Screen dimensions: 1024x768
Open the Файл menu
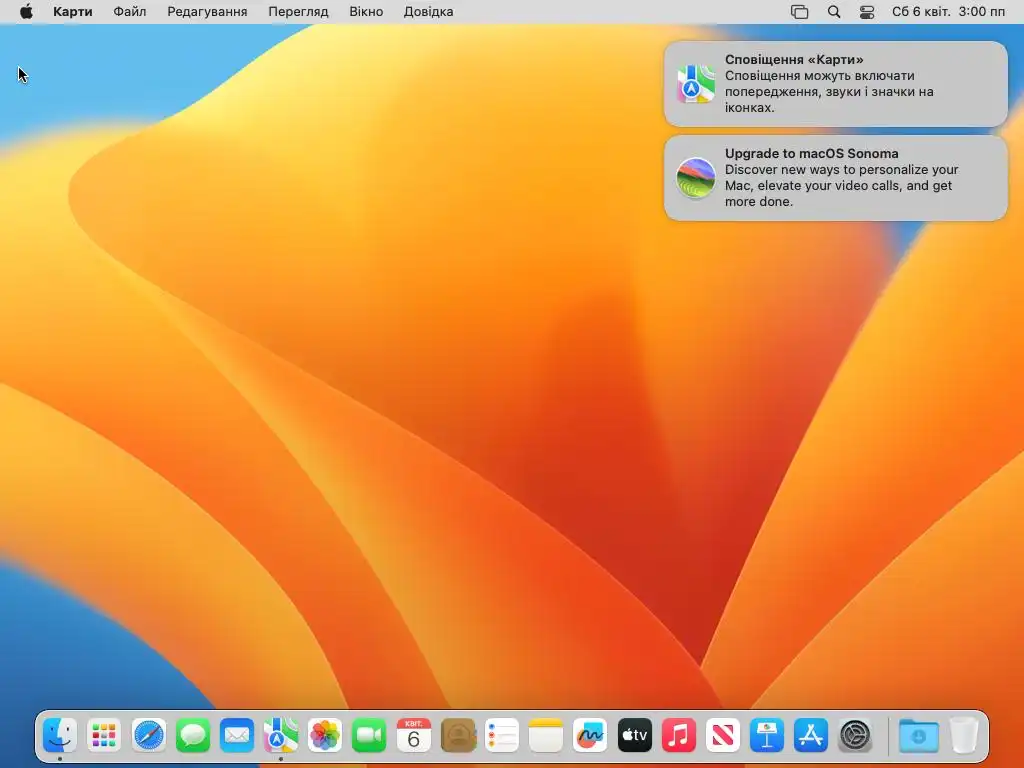click(129, 12)
